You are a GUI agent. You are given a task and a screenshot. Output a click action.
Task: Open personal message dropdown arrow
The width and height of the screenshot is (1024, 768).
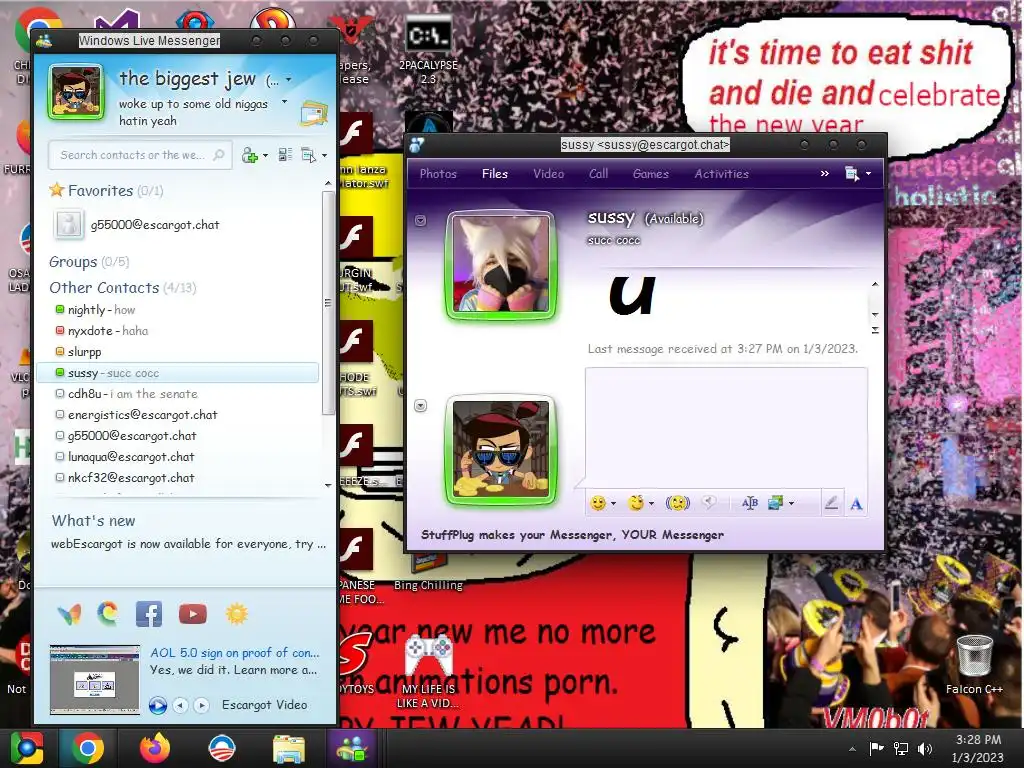click(284, 102)
